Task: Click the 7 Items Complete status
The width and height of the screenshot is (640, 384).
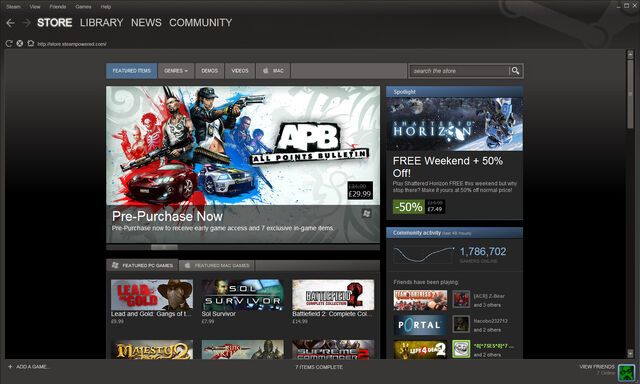Action: pos(319,367)
